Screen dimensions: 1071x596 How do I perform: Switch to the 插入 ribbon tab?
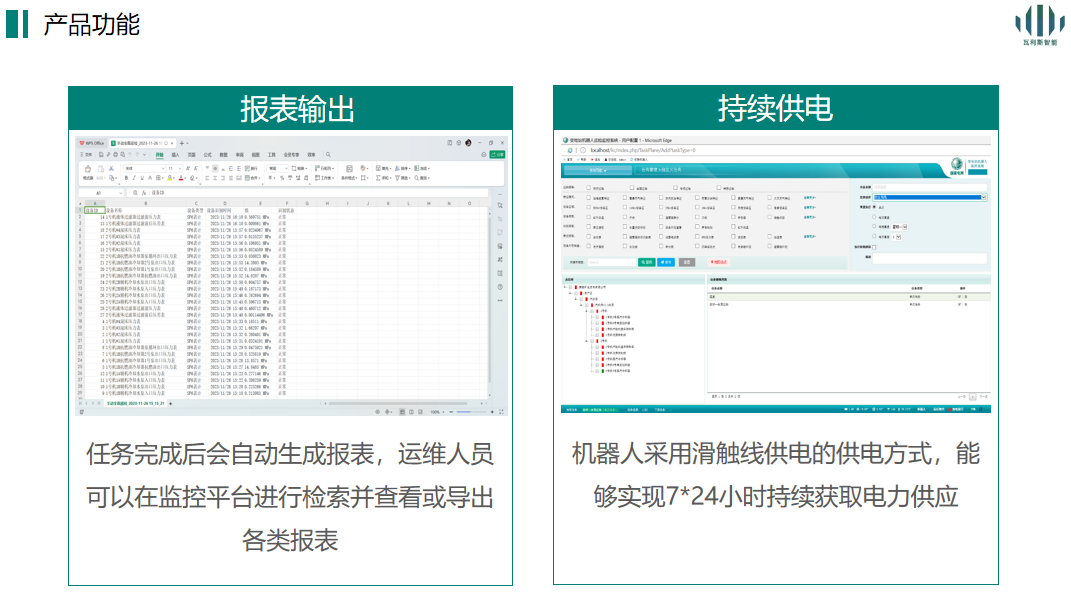pyautogui.click(x=176, y=155)
